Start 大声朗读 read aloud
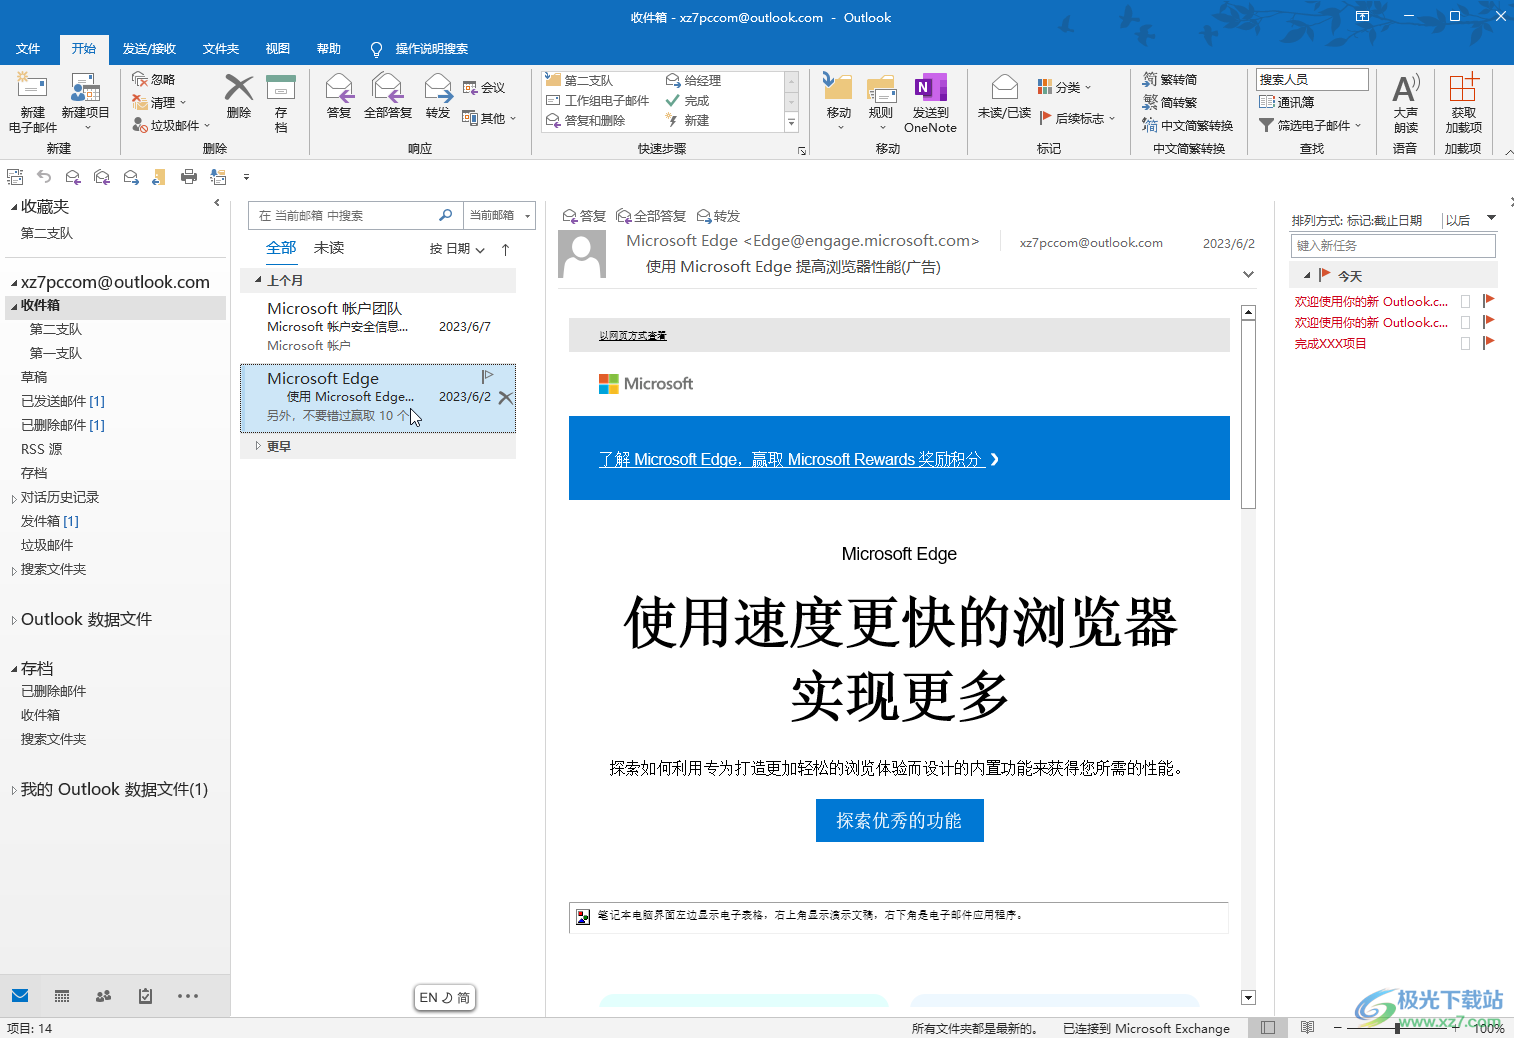The width and height of the screenshot is (1514, 1038). coord(1405,103)
